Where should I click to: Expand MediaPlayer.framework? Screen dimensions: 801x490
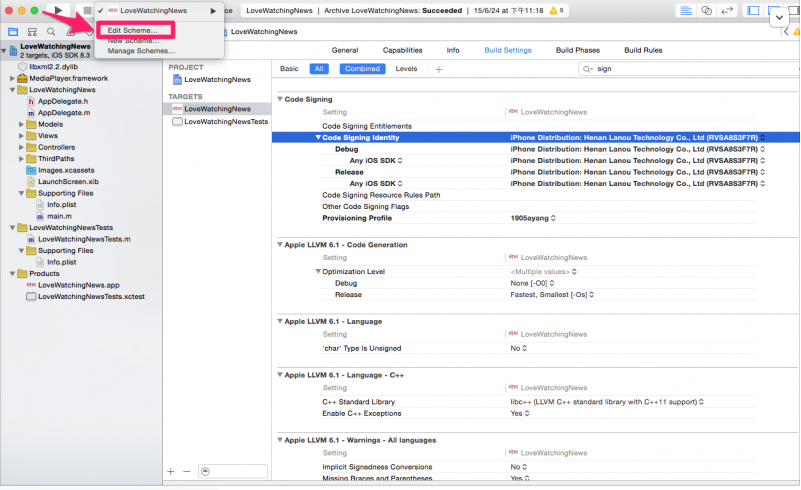[12, 78]
